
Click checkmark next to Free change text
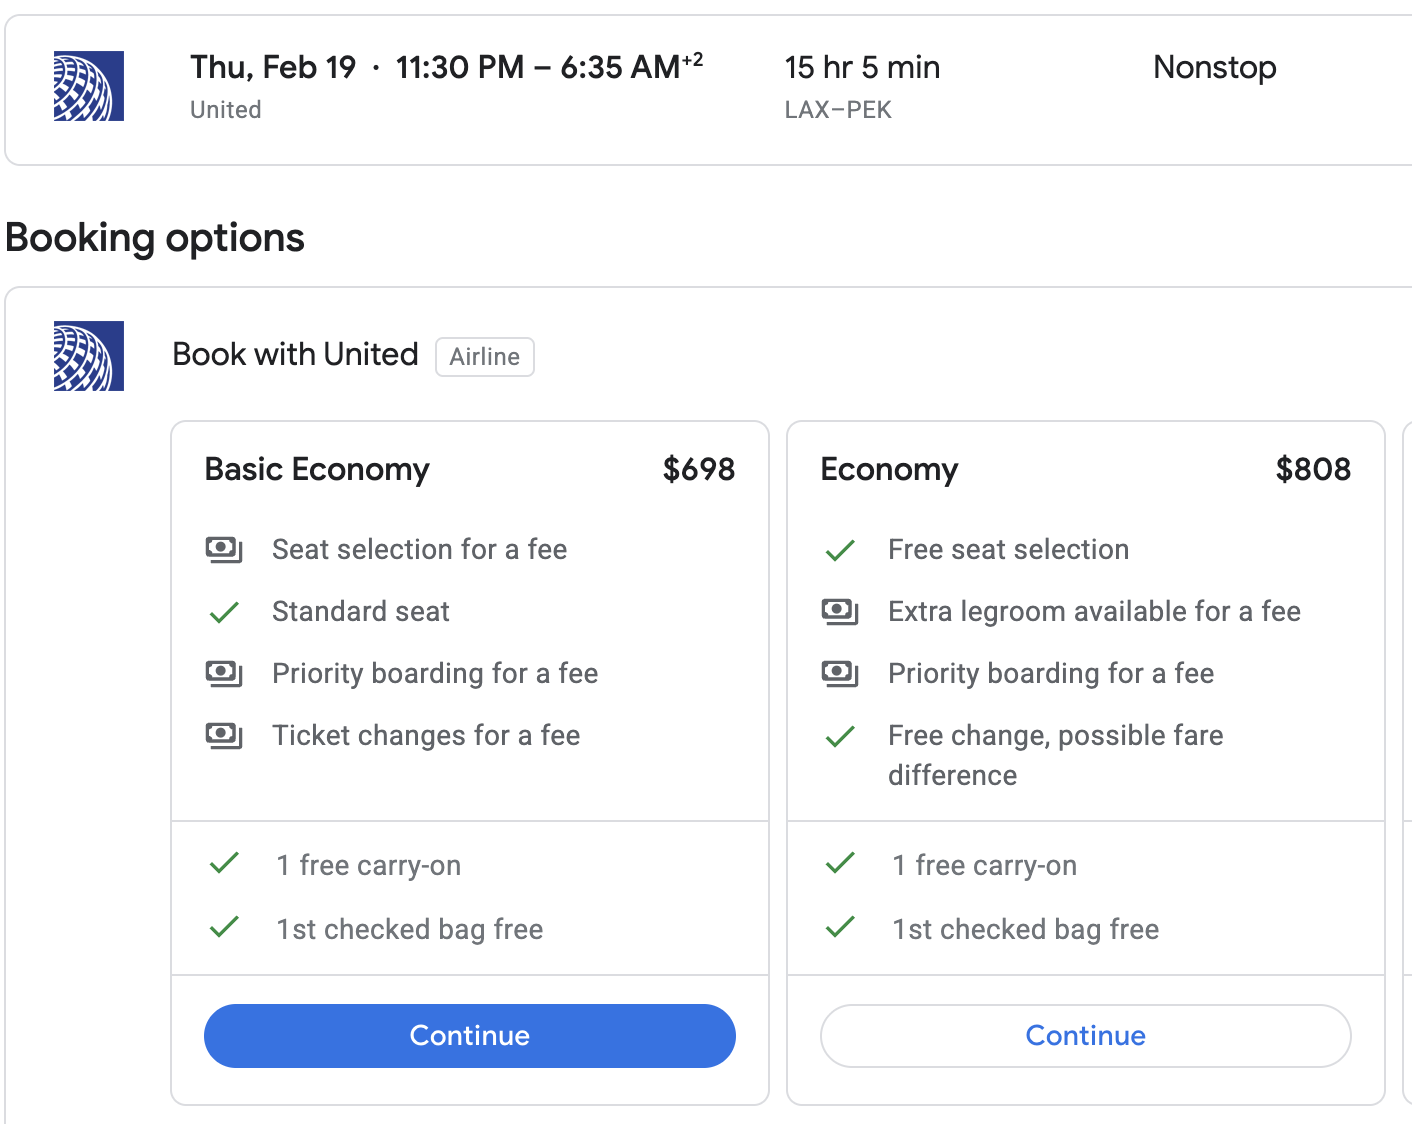tap(840, 737)
